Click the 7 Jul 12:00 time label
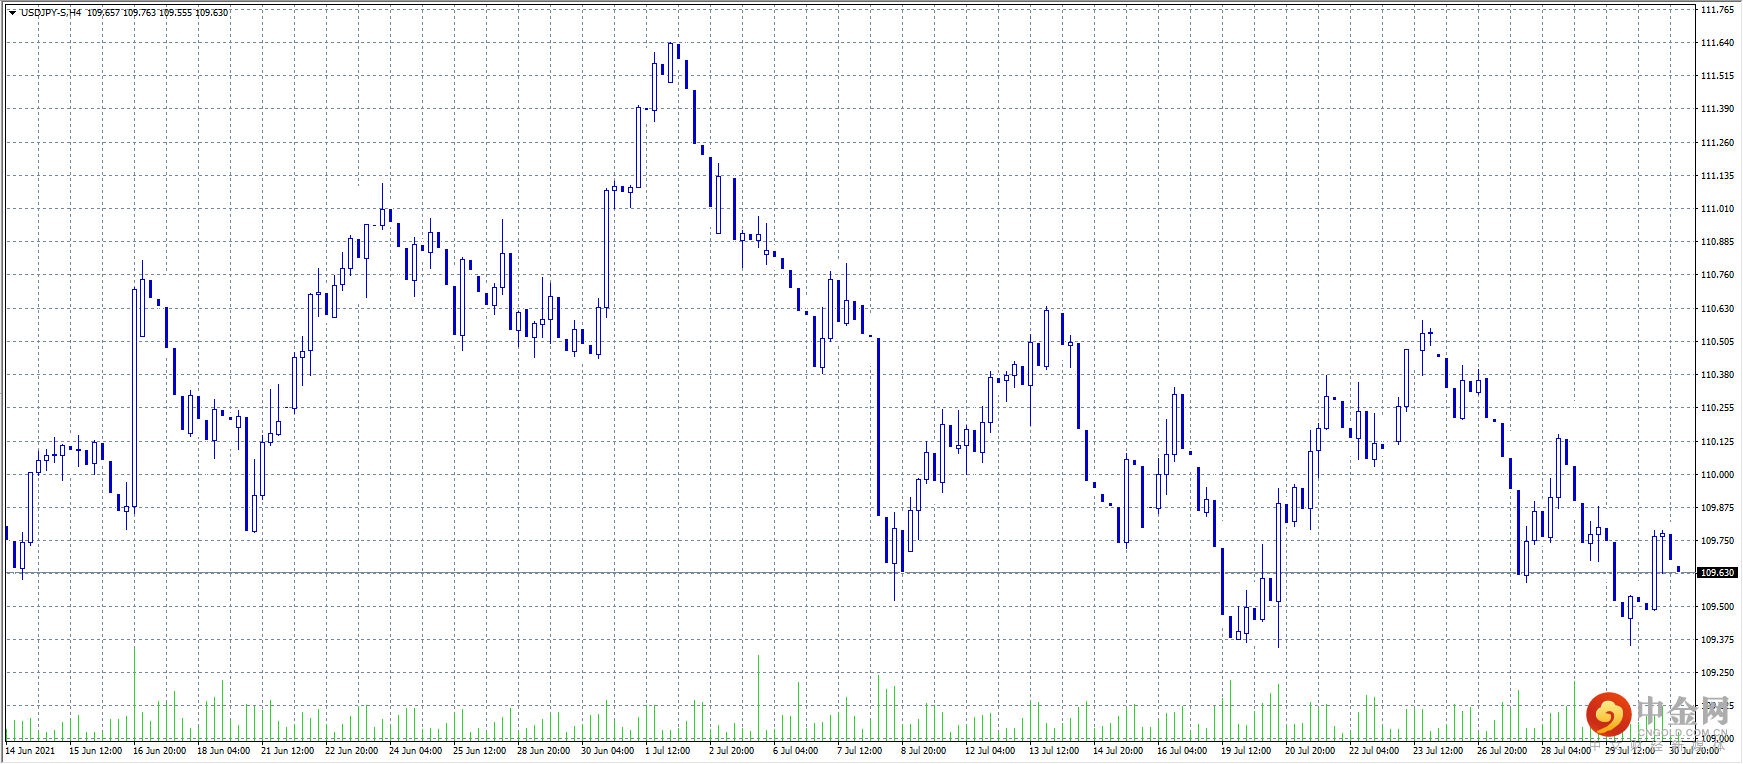The image size is (1743, 764). (x=859, y=751)
